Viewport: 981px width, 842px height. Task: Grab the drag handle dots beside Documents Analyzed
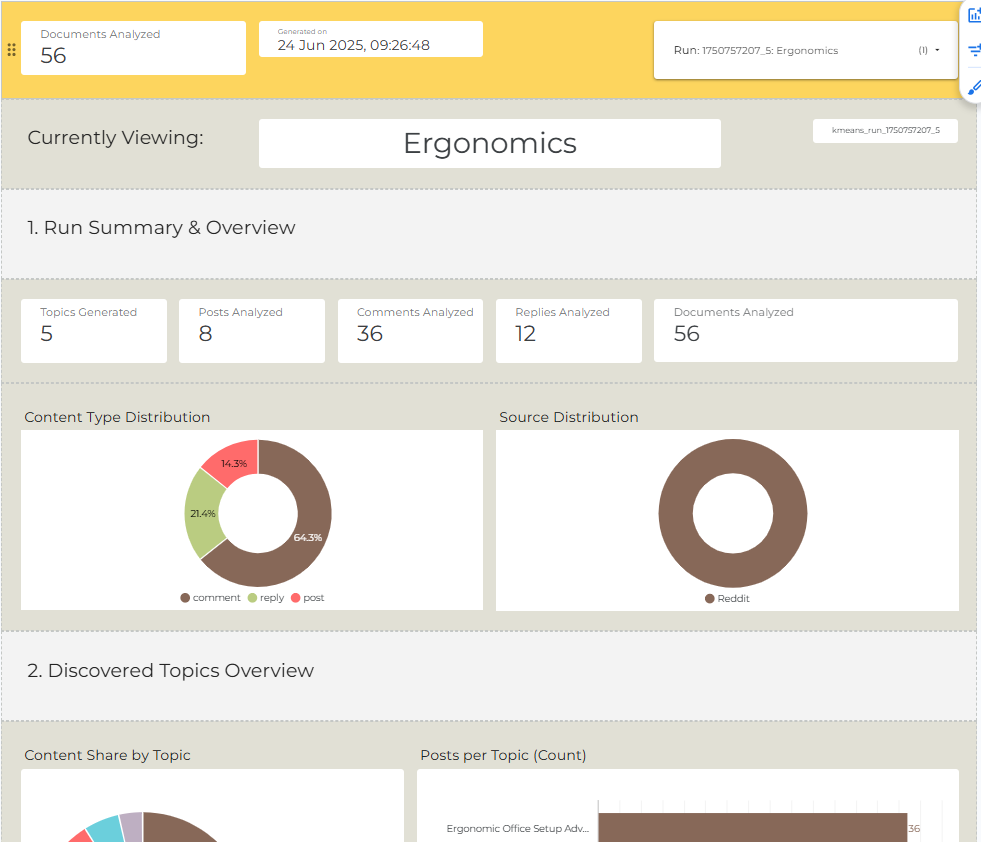coord(11,50)
